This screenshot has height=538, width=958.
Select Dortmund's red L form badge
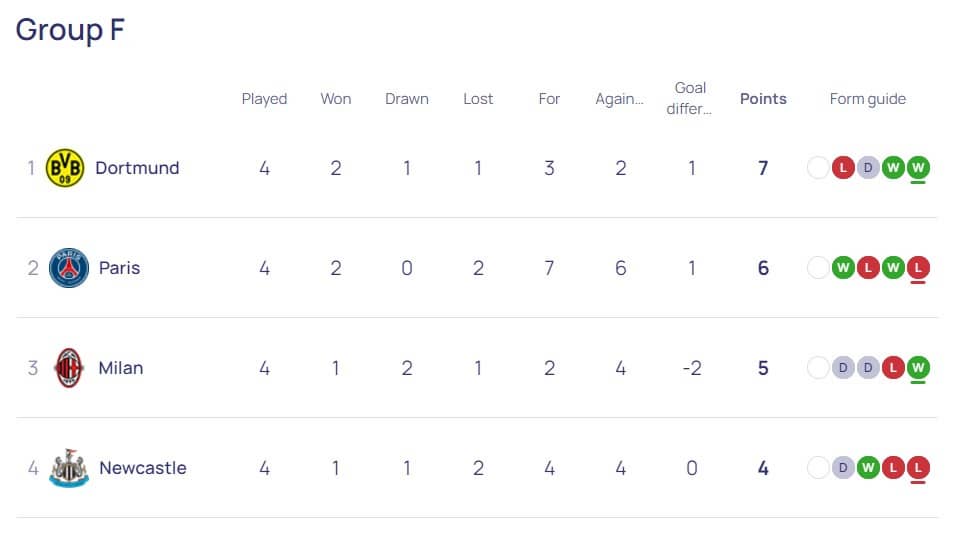[843, 167]
